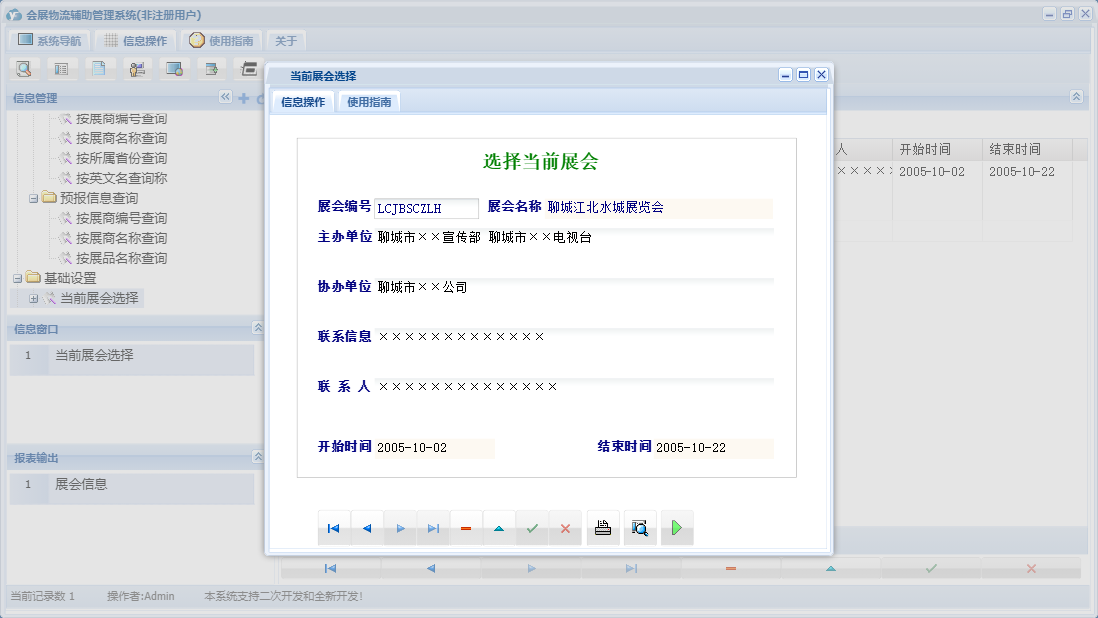Switch to the 使用指南 tab in dialog
1098x618 pixels.
pyautogui.click(x=371, y=101)
